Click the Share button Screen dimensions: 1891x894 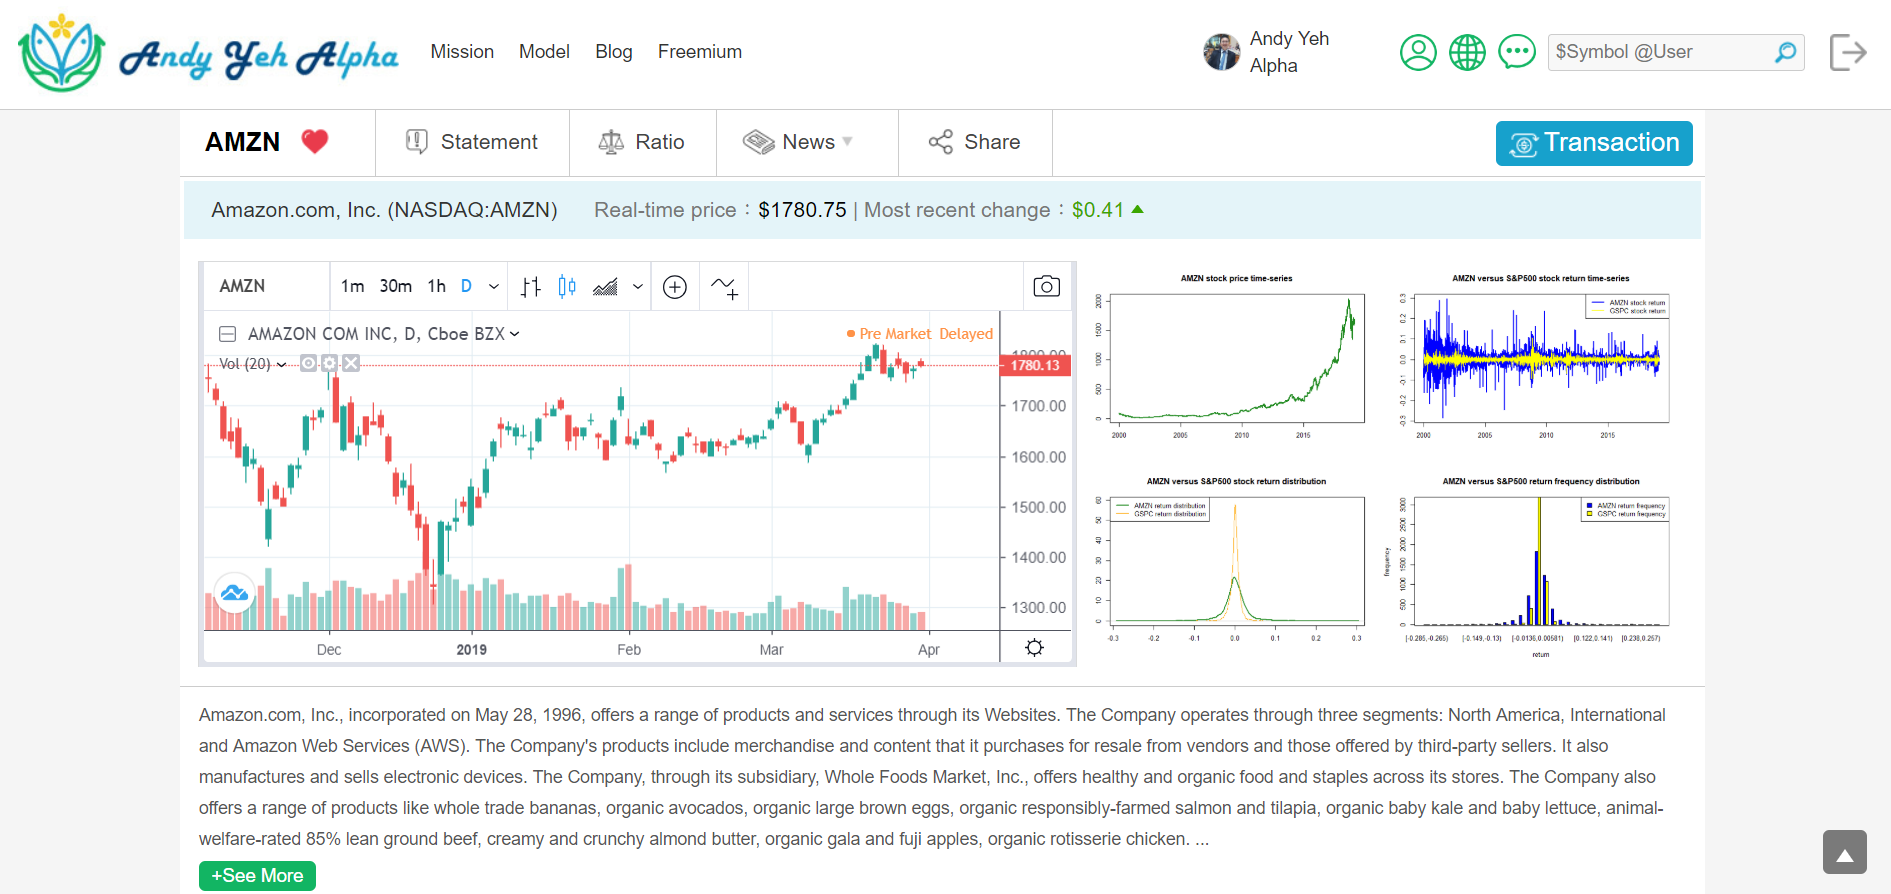pyautogui.click(x=975, y=142)
